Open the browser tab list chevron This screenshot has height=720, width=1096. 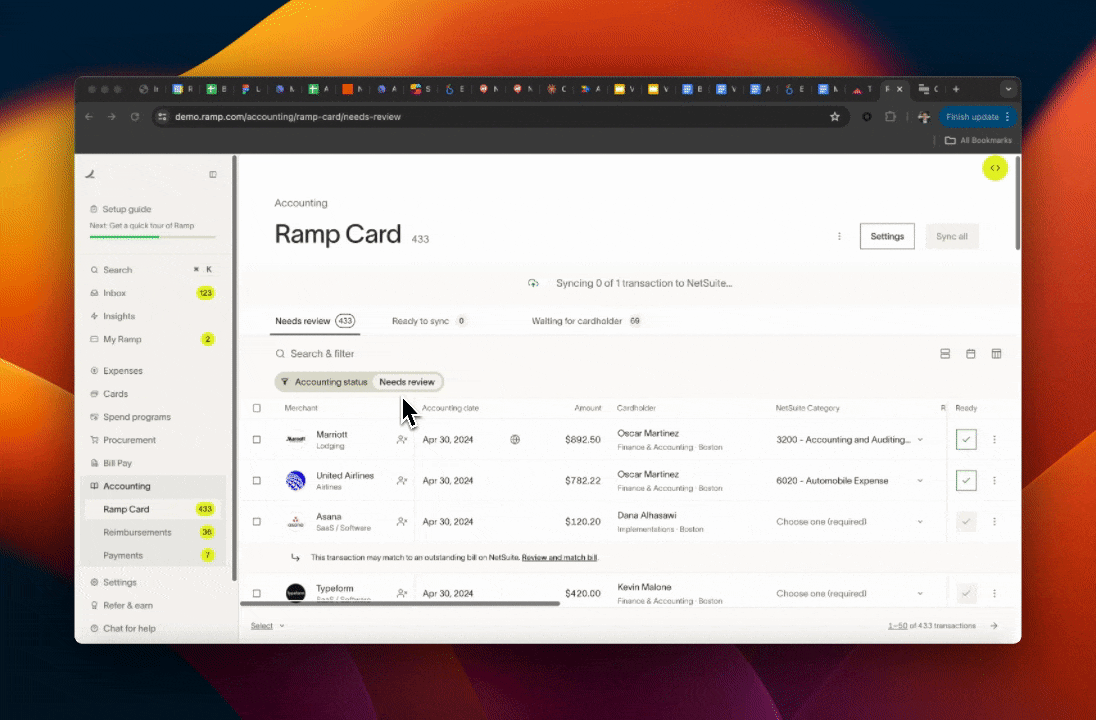tap(1007, 89)
